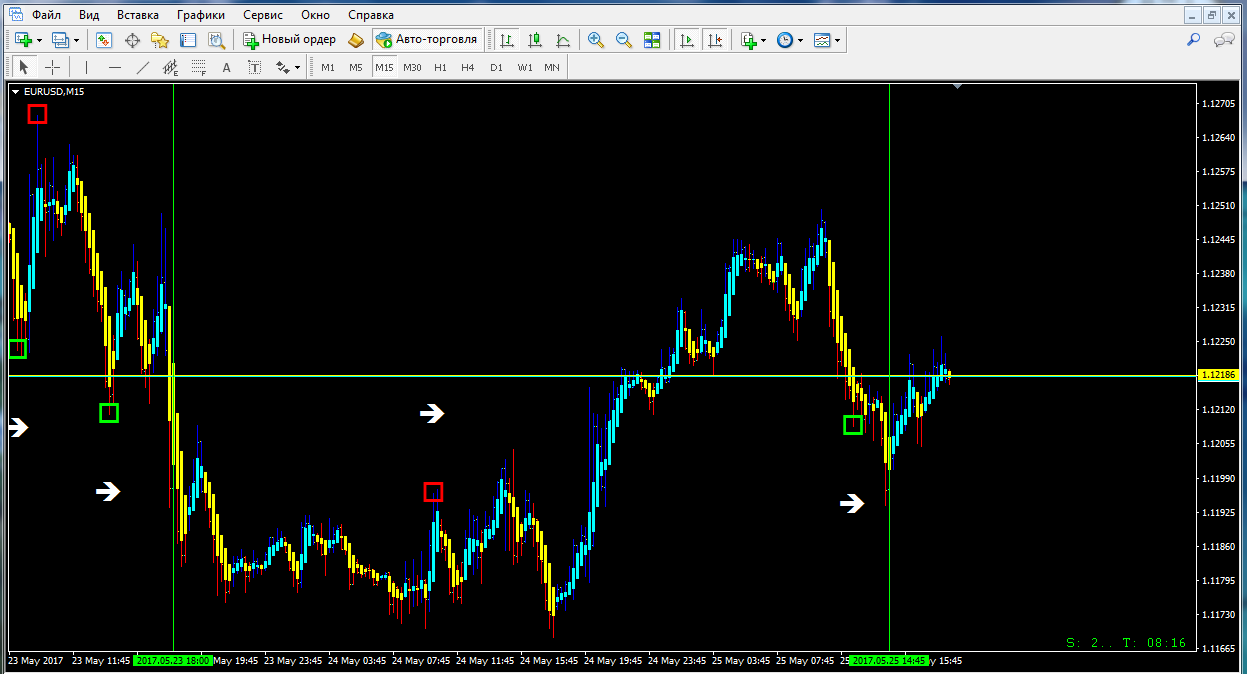This screenshot has width=1247, height=674.
Task: Expand the indicators list dropdown
Action: coord(763,41)
